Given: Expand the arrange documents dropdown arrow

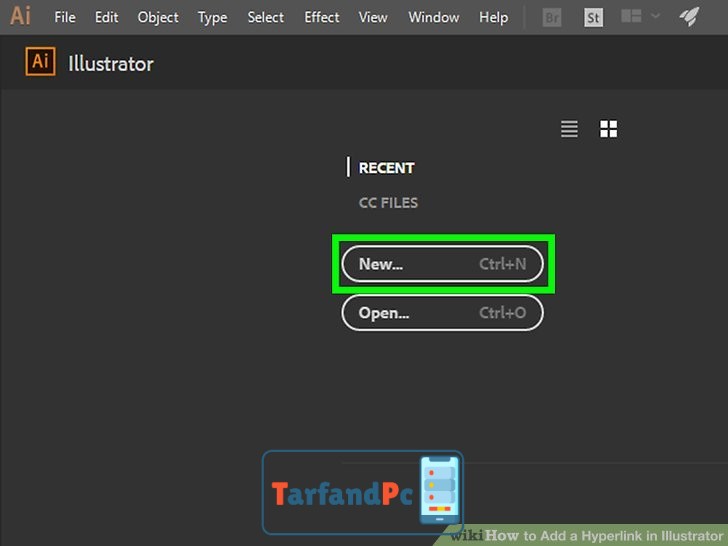Looking at the screenshot, I should (655, 16).
